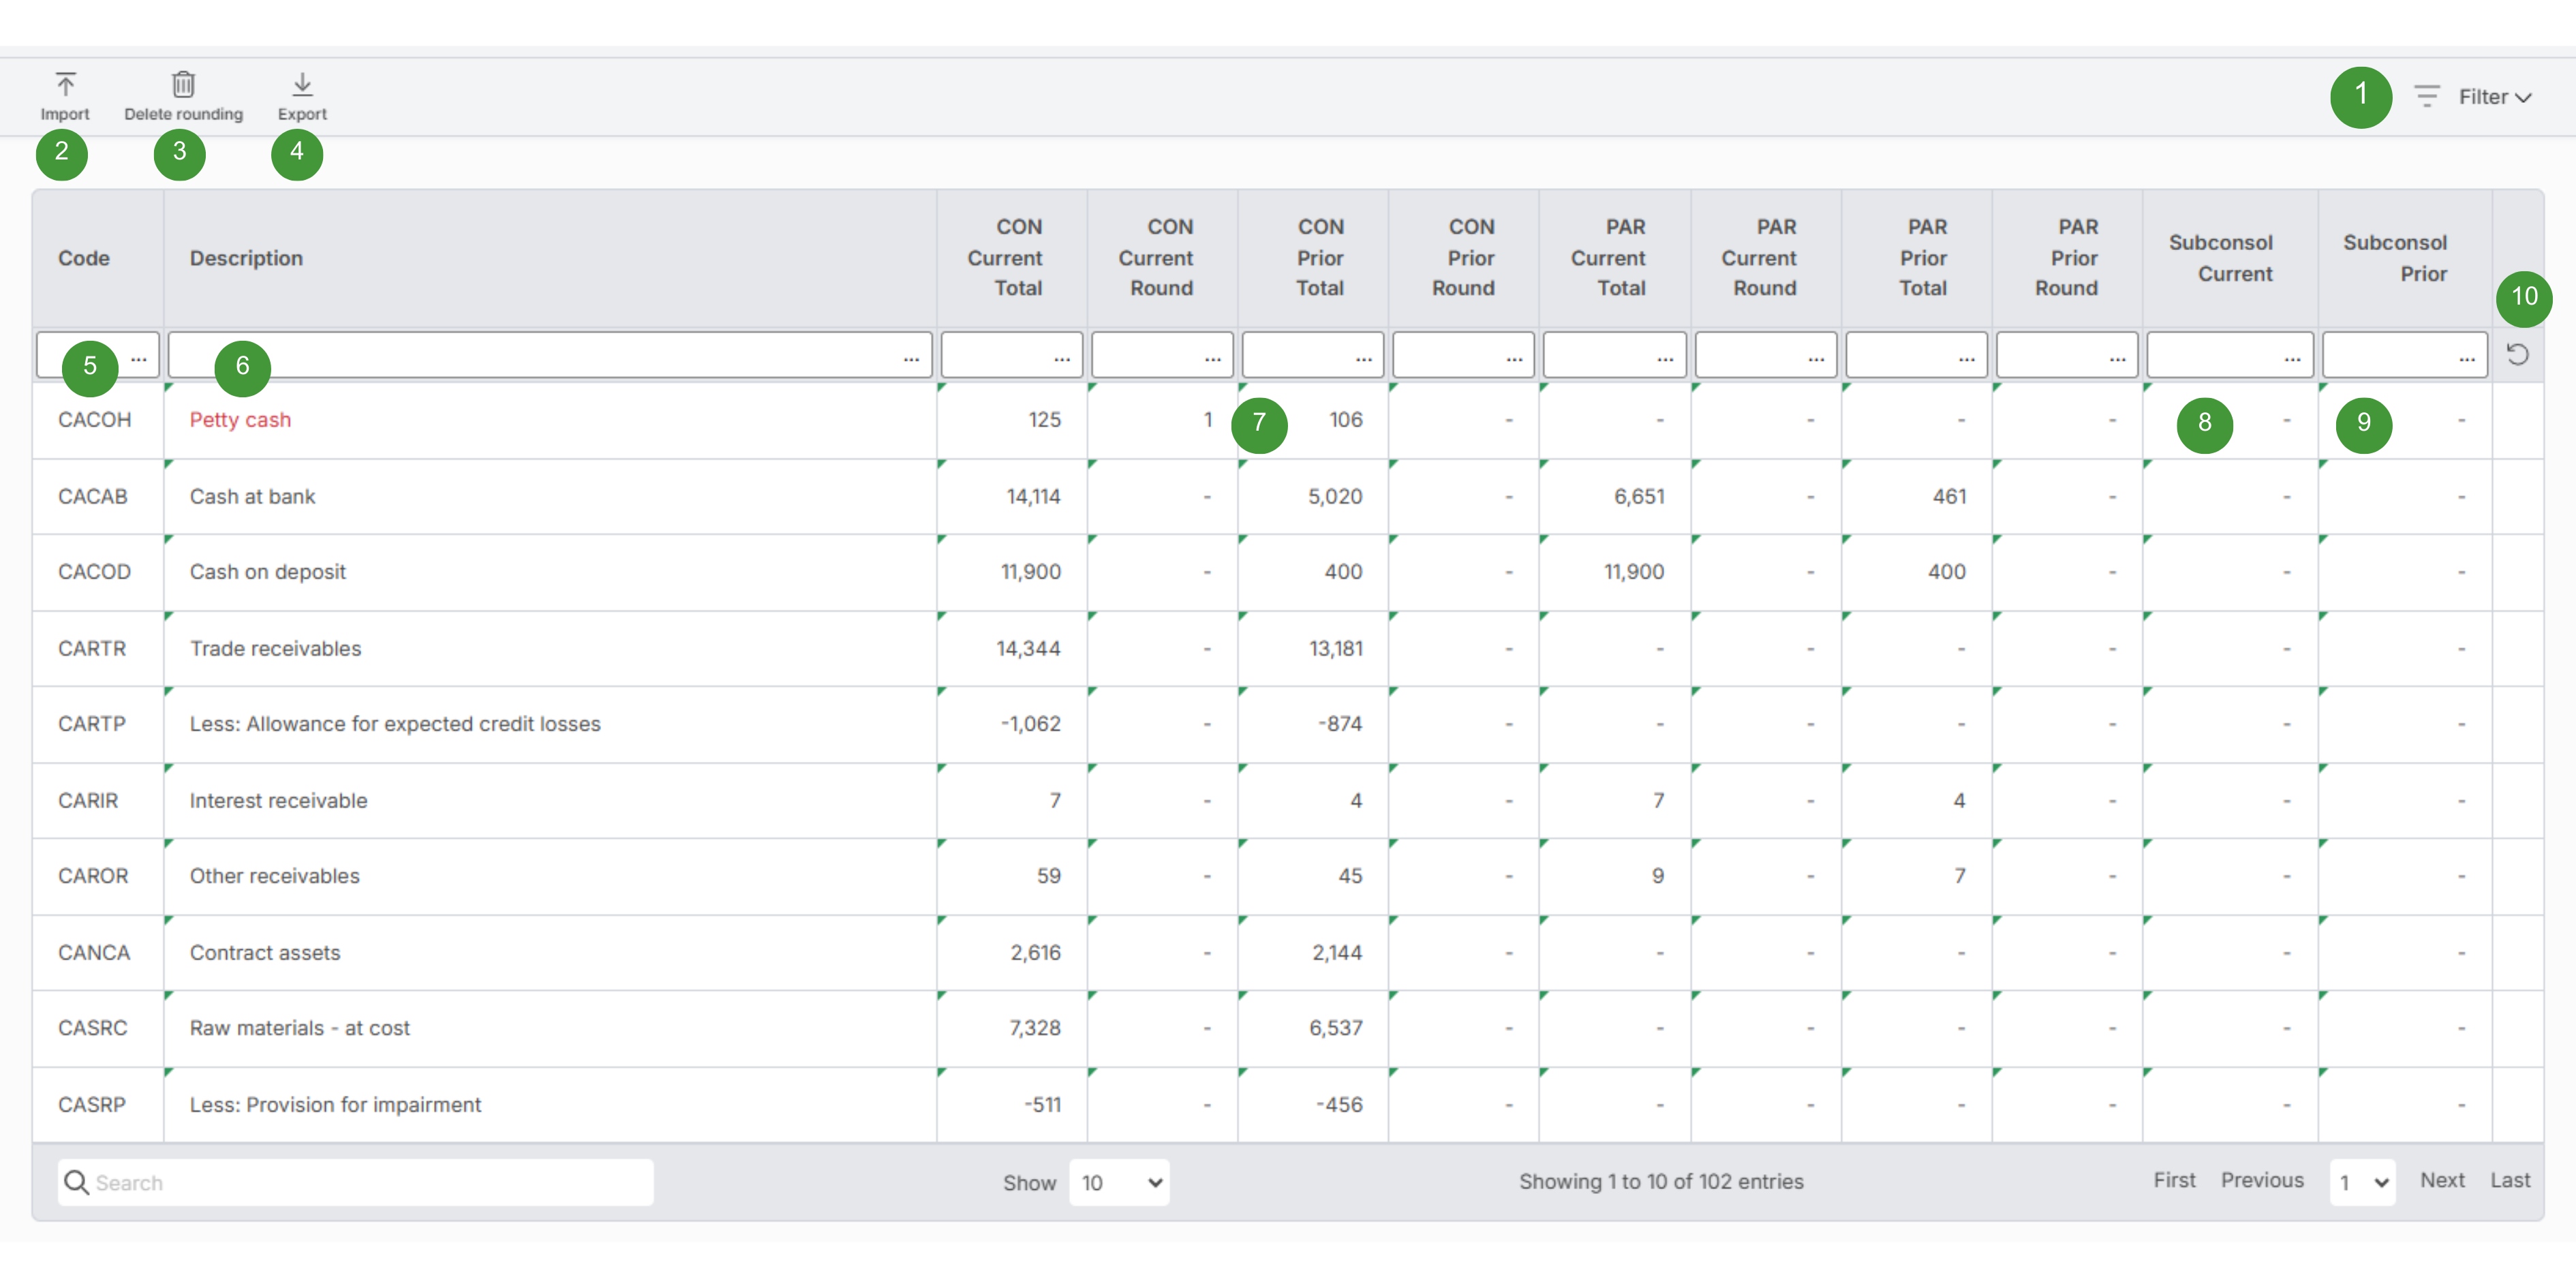
Task: Click the search magnifier icon
Action: click(x=77, y=1182)
